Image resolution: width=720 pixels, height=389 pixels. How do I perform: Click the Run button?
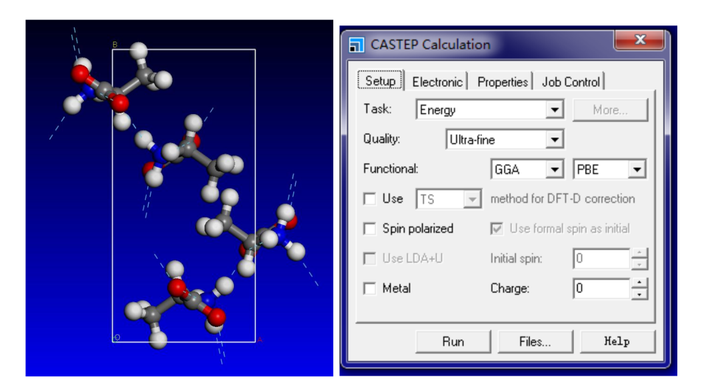(453, 342)
